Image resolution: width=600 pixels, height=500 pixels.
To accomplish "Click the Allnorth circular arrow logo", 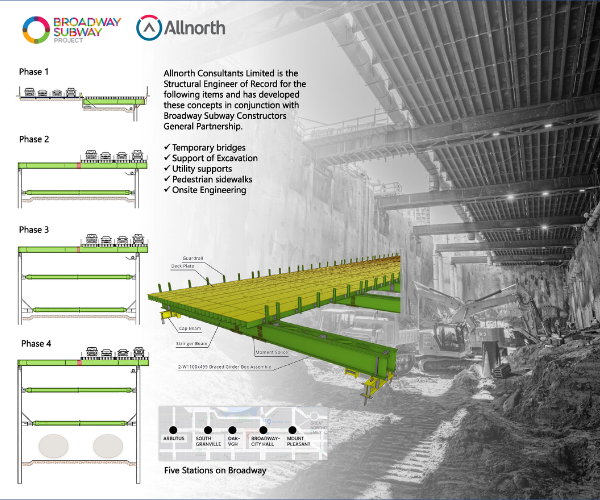I will (x=149, y=28).
